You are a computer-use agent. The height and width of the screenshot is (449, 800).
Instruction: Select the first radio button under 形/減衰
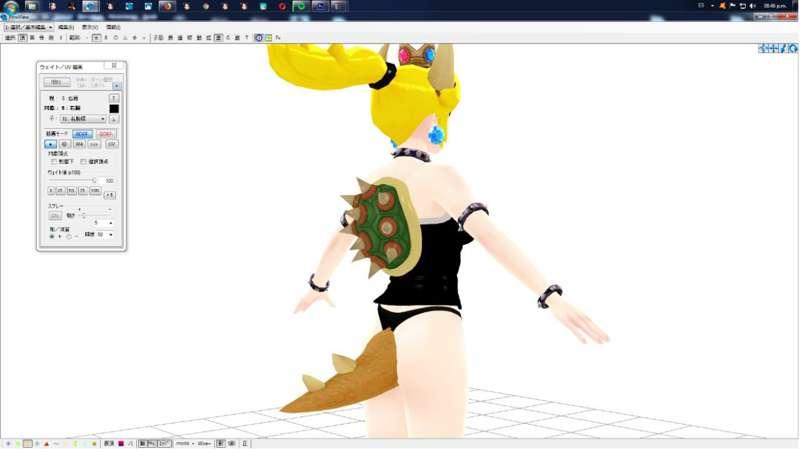click(x=52, y=236)
